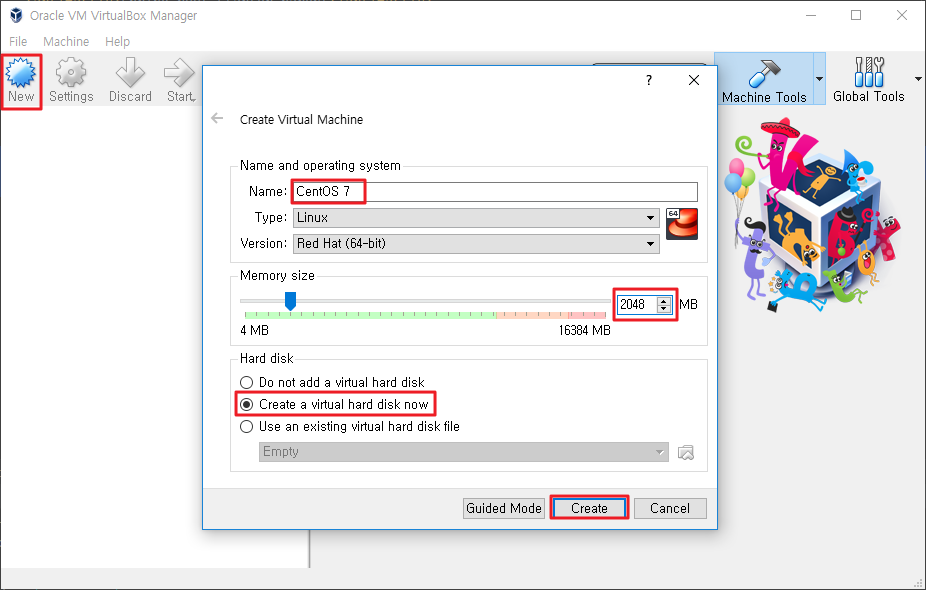The width and height of the screenshot is (926, 590).
Task: Click the VirtualBox logo in the title bar
Action: coord(16,15)
